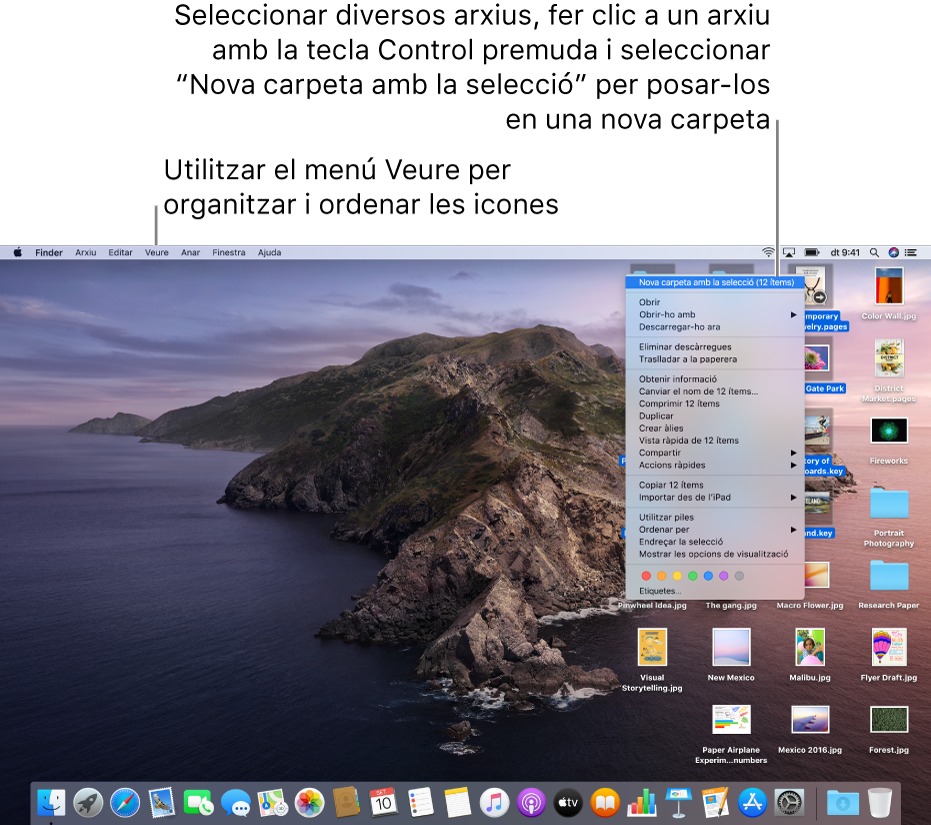Select Obtenir informació
Image resolution: width=931 pixels, height=825 pixels.
click(715, 379)
